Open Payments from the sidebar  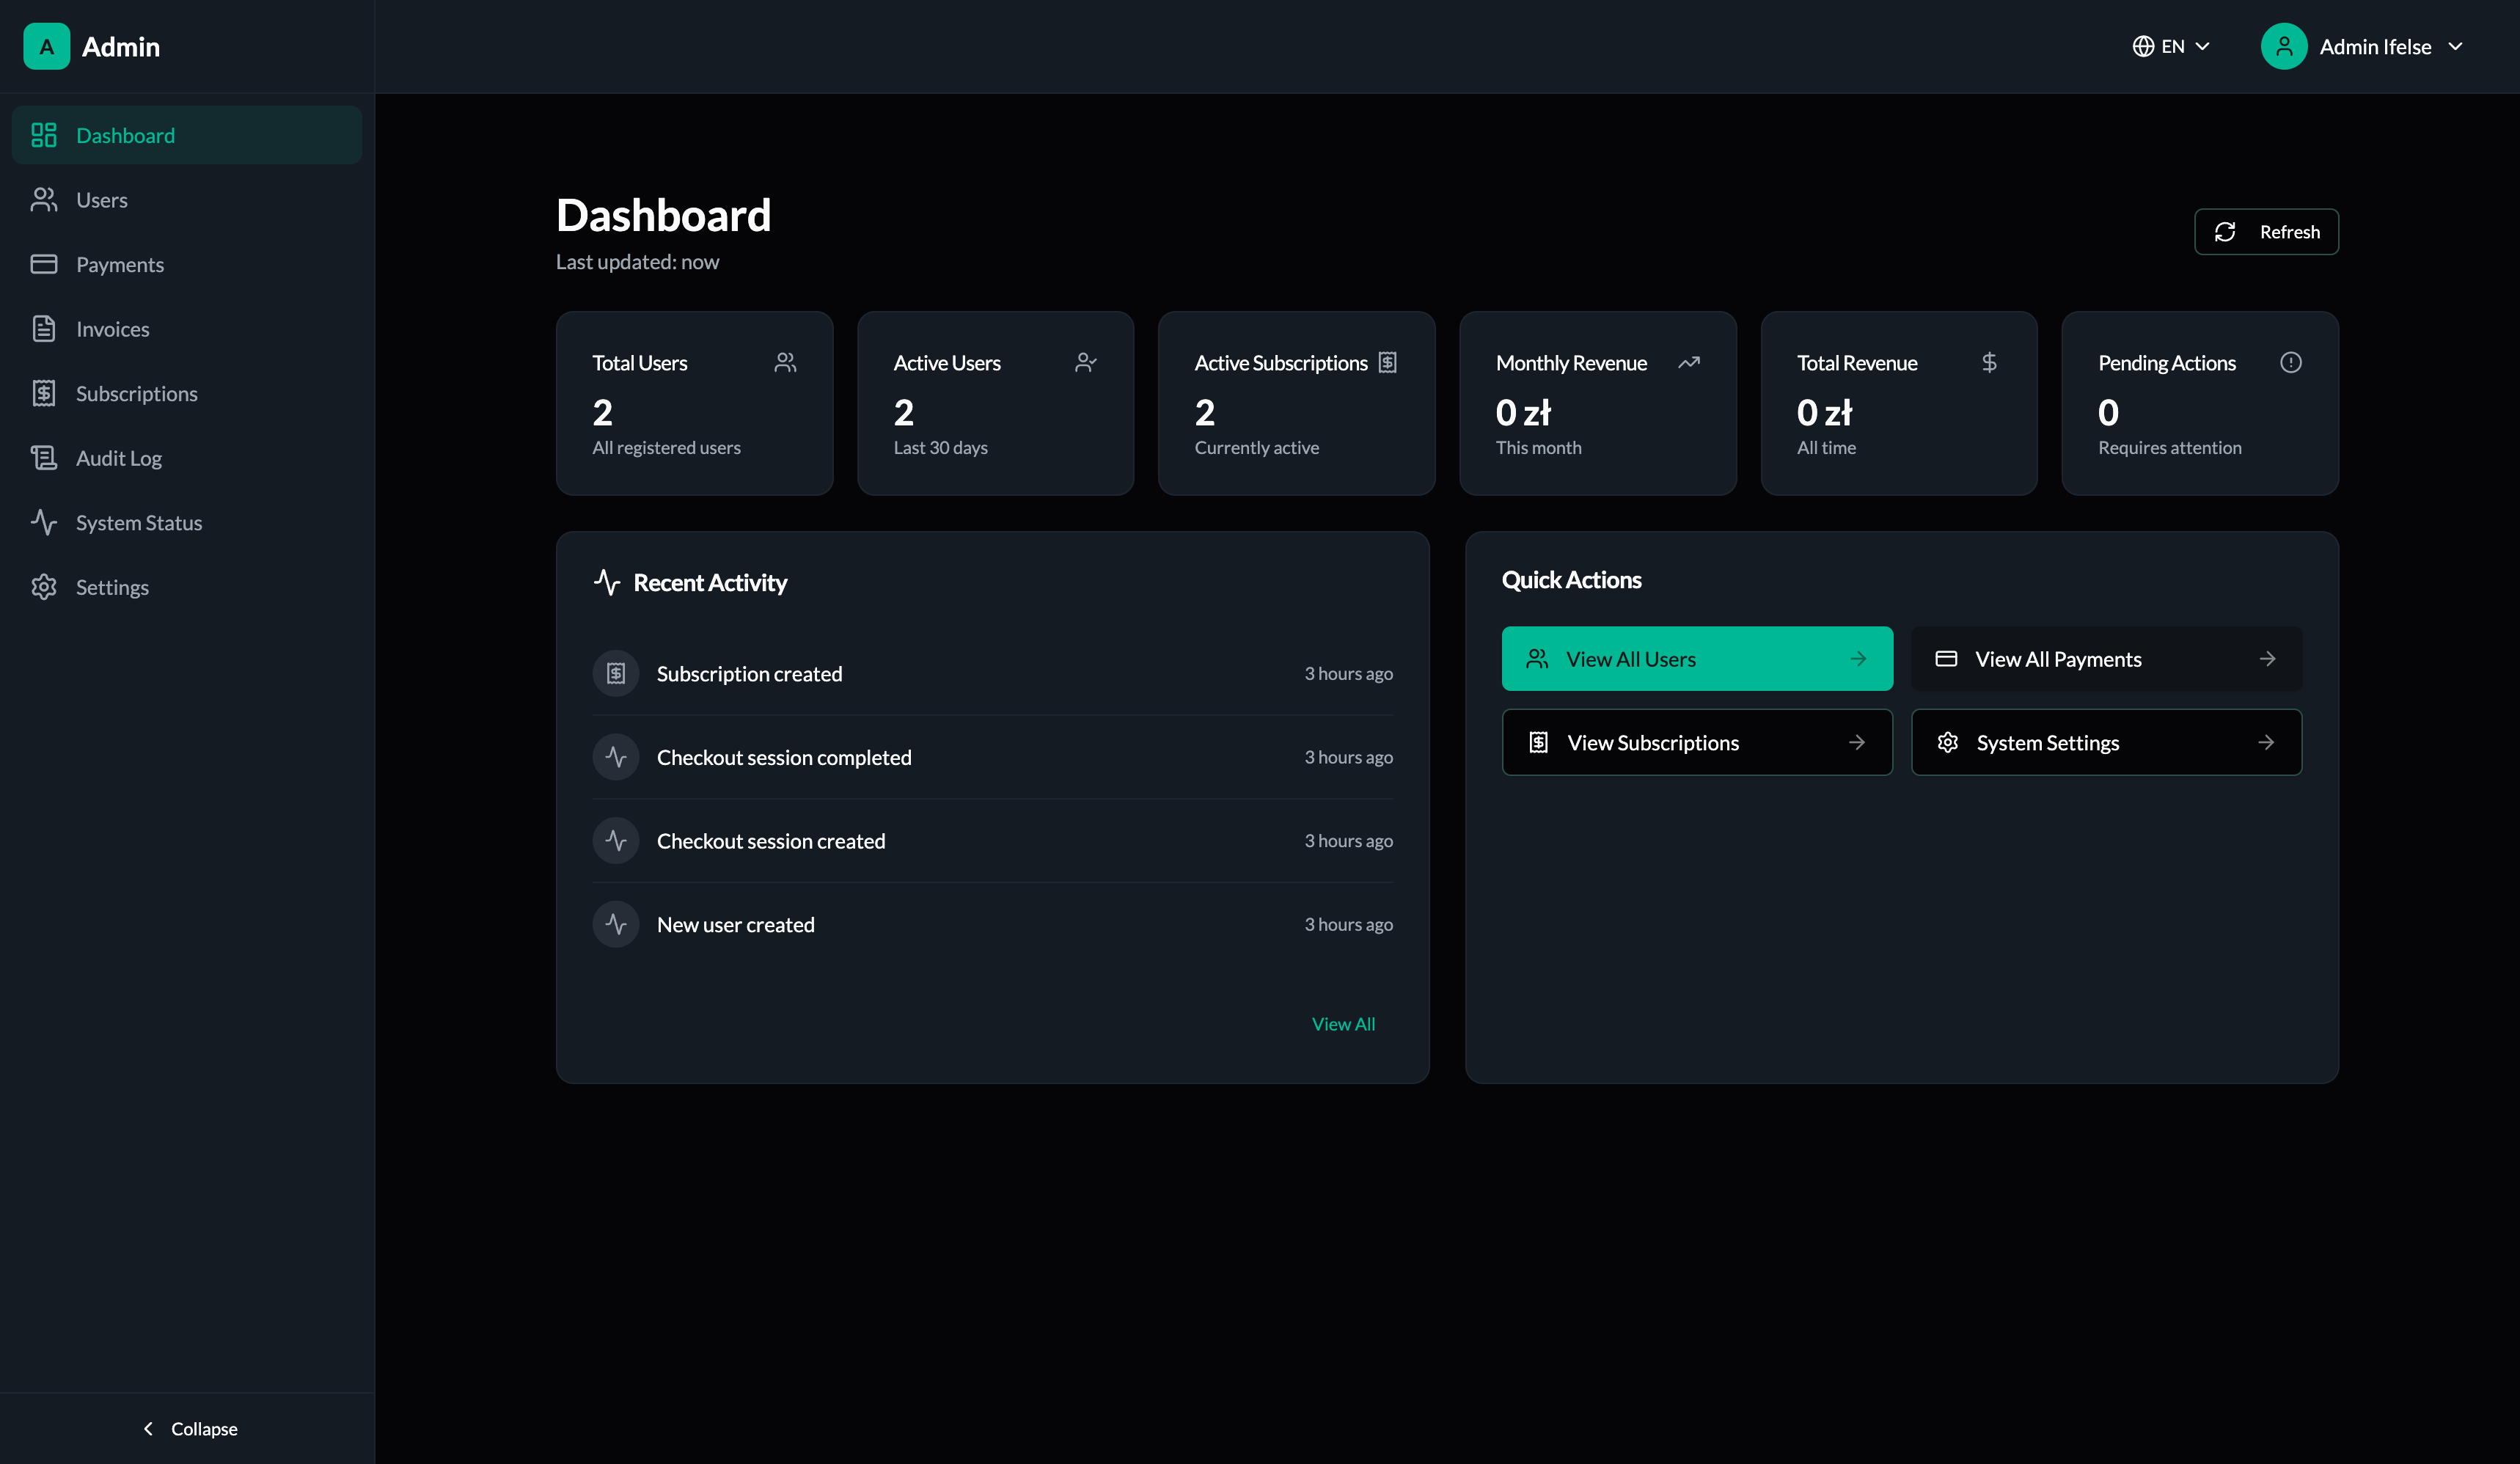coord(187,264)
